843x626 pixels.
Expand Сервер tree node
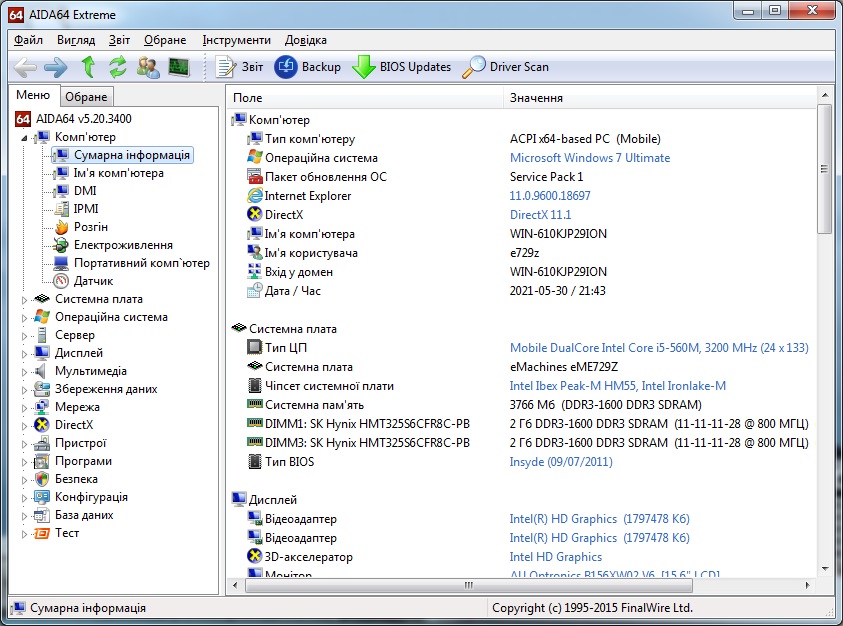tap(24, 336)
